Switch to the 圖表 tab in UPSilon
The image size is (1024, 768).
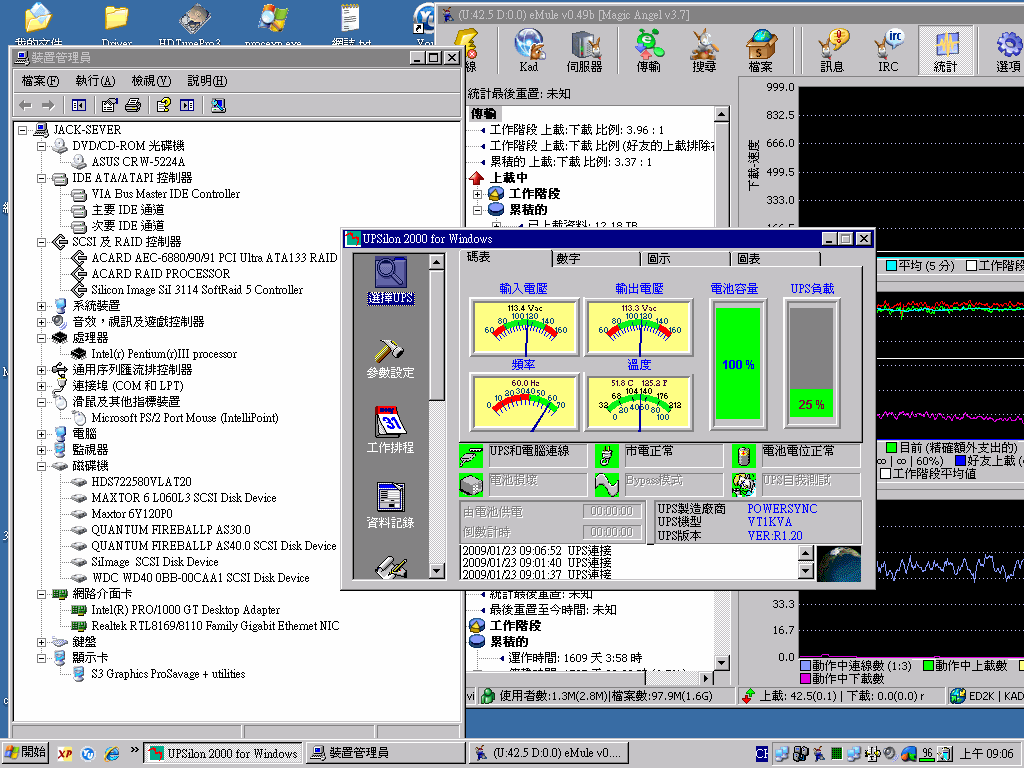[x=775, y=259]
